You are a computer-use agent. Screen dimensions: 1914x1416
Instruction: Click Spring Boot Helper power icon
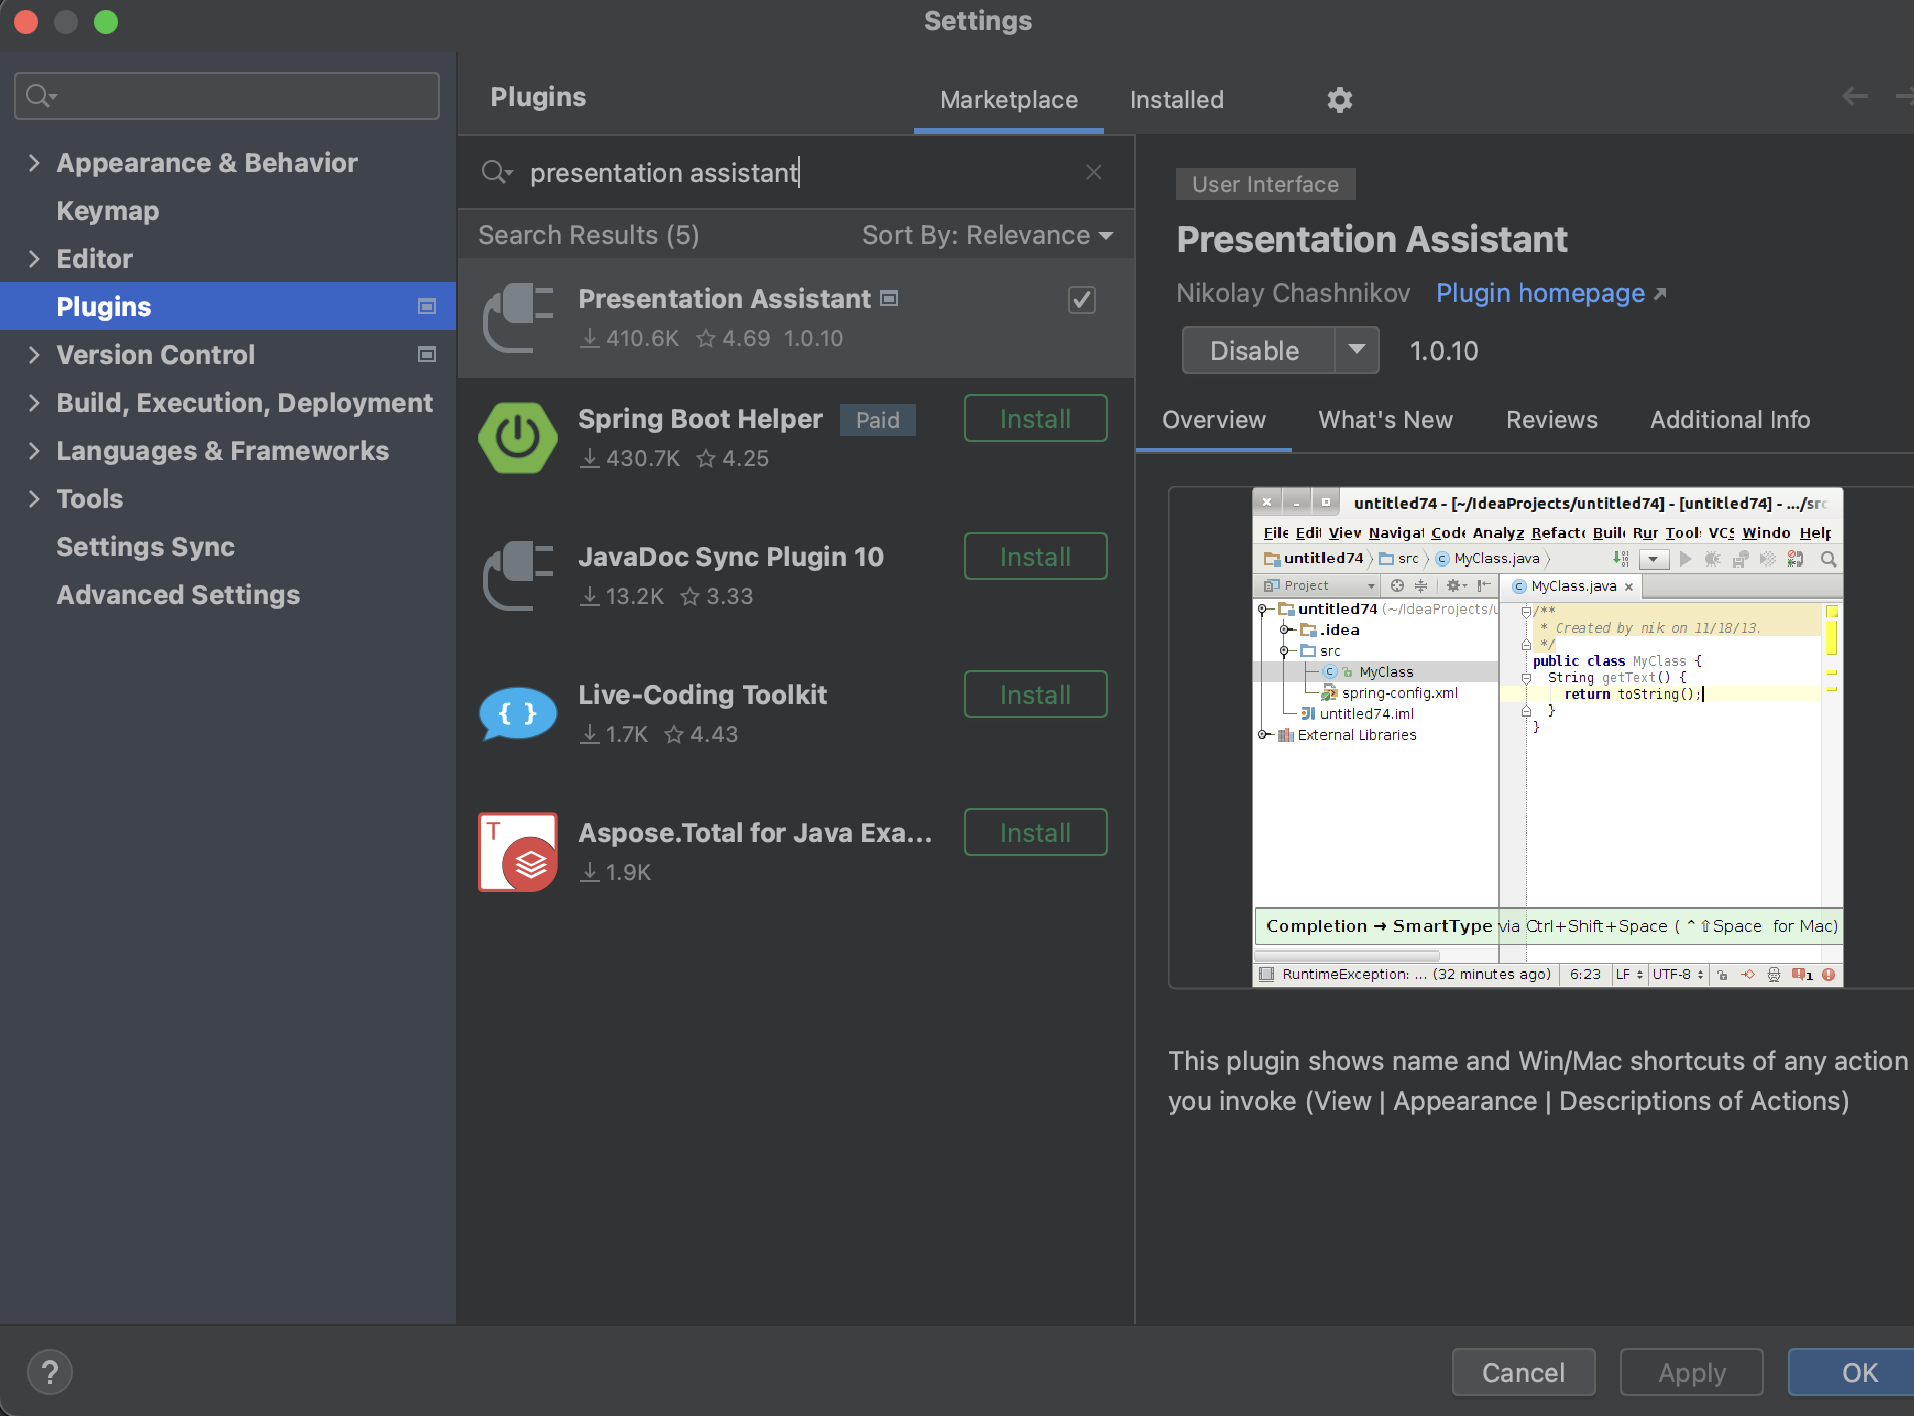518,438
